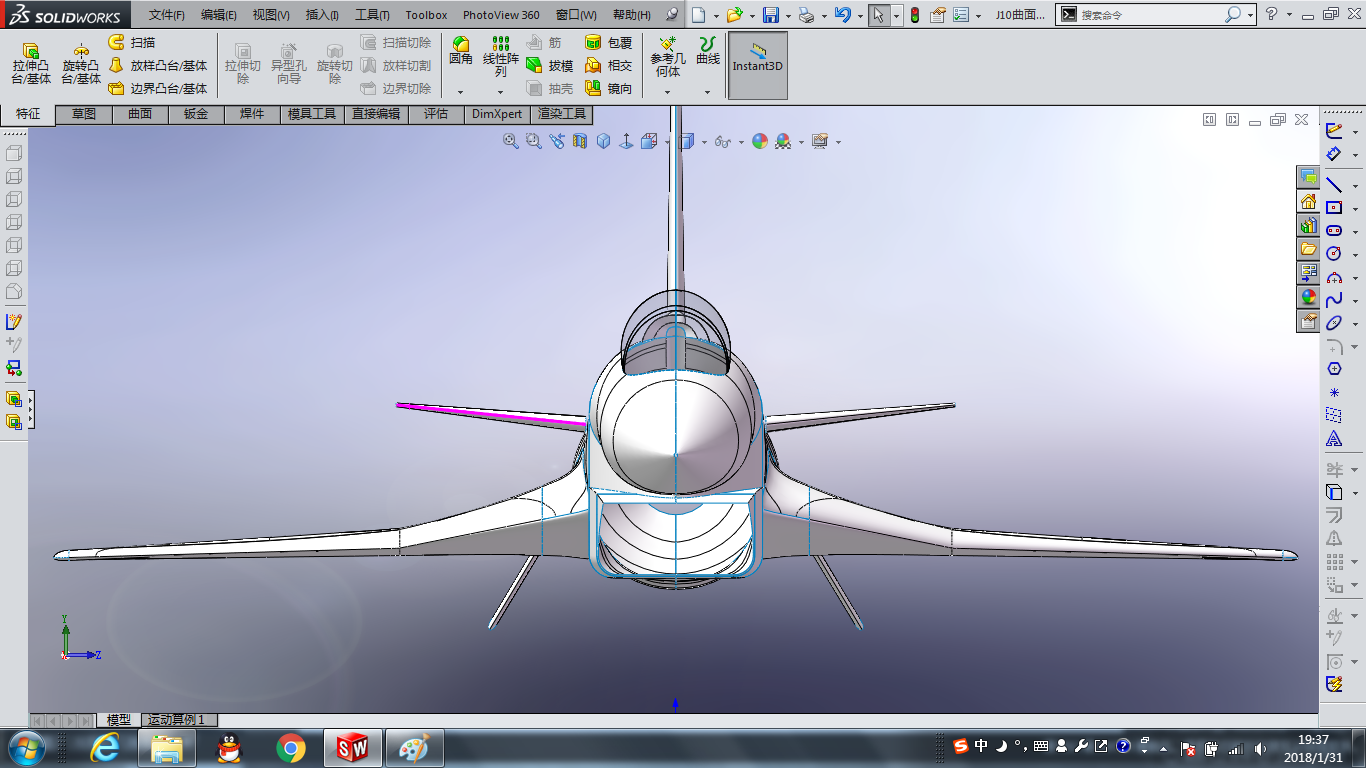Open the 文件(F) menu
1366x768 pixels.
(x=167, y=15)
